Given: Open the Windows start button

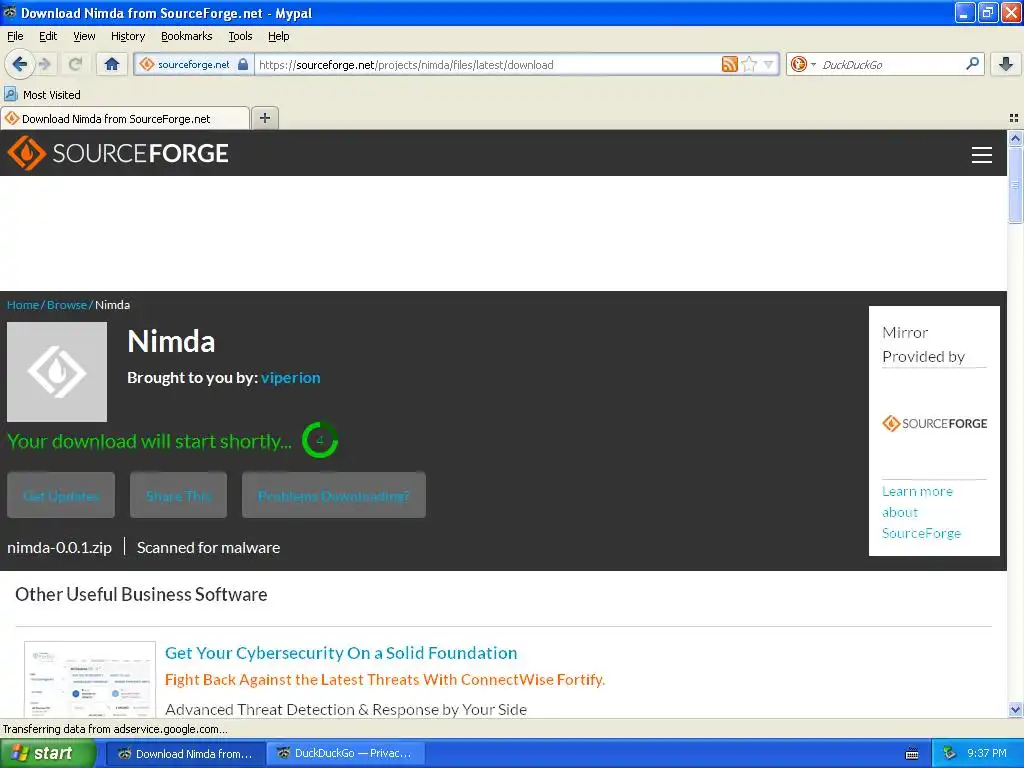Looking at the screenshot, I should (48, 754).
